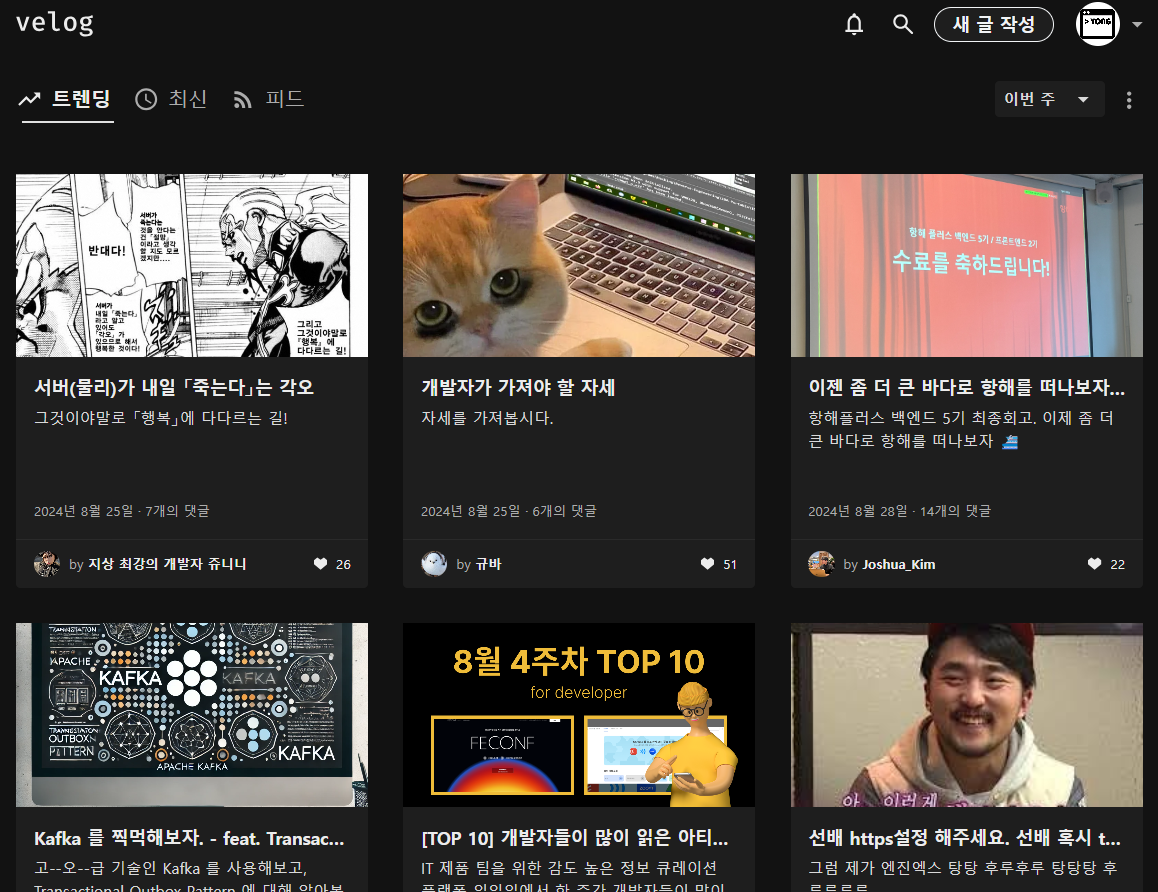
Task: Expand the profile avatar dropdown arrow
Action: 1136,24
